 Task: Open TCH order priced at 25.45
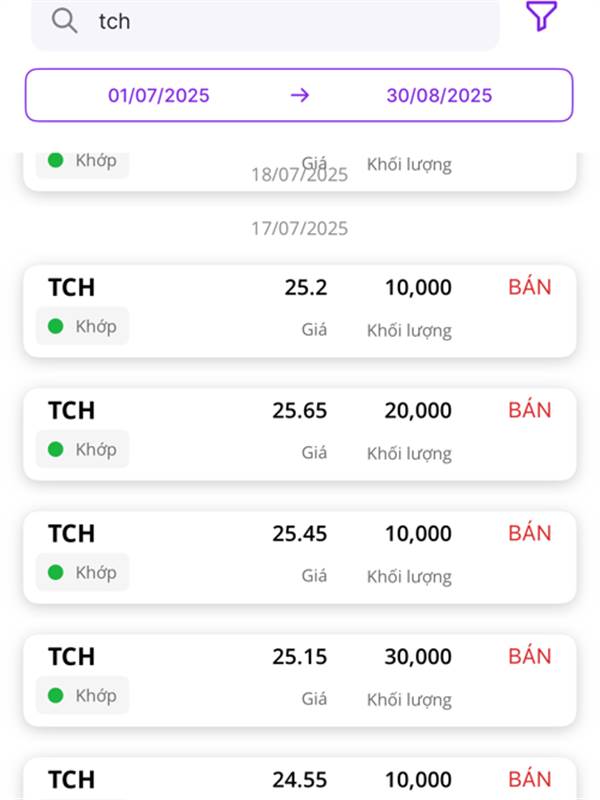pyautogui.click(x=299, y=556)
